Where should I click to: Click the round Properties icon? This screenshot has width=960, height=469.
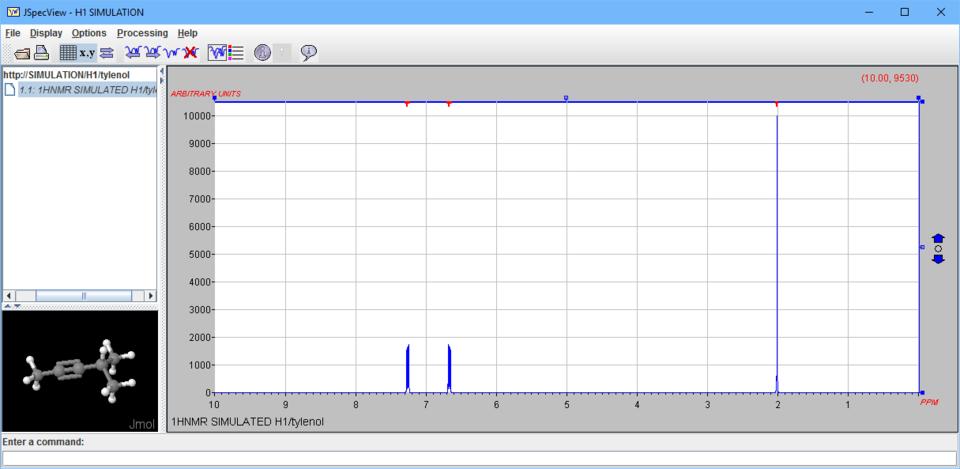tap(263, 52)
